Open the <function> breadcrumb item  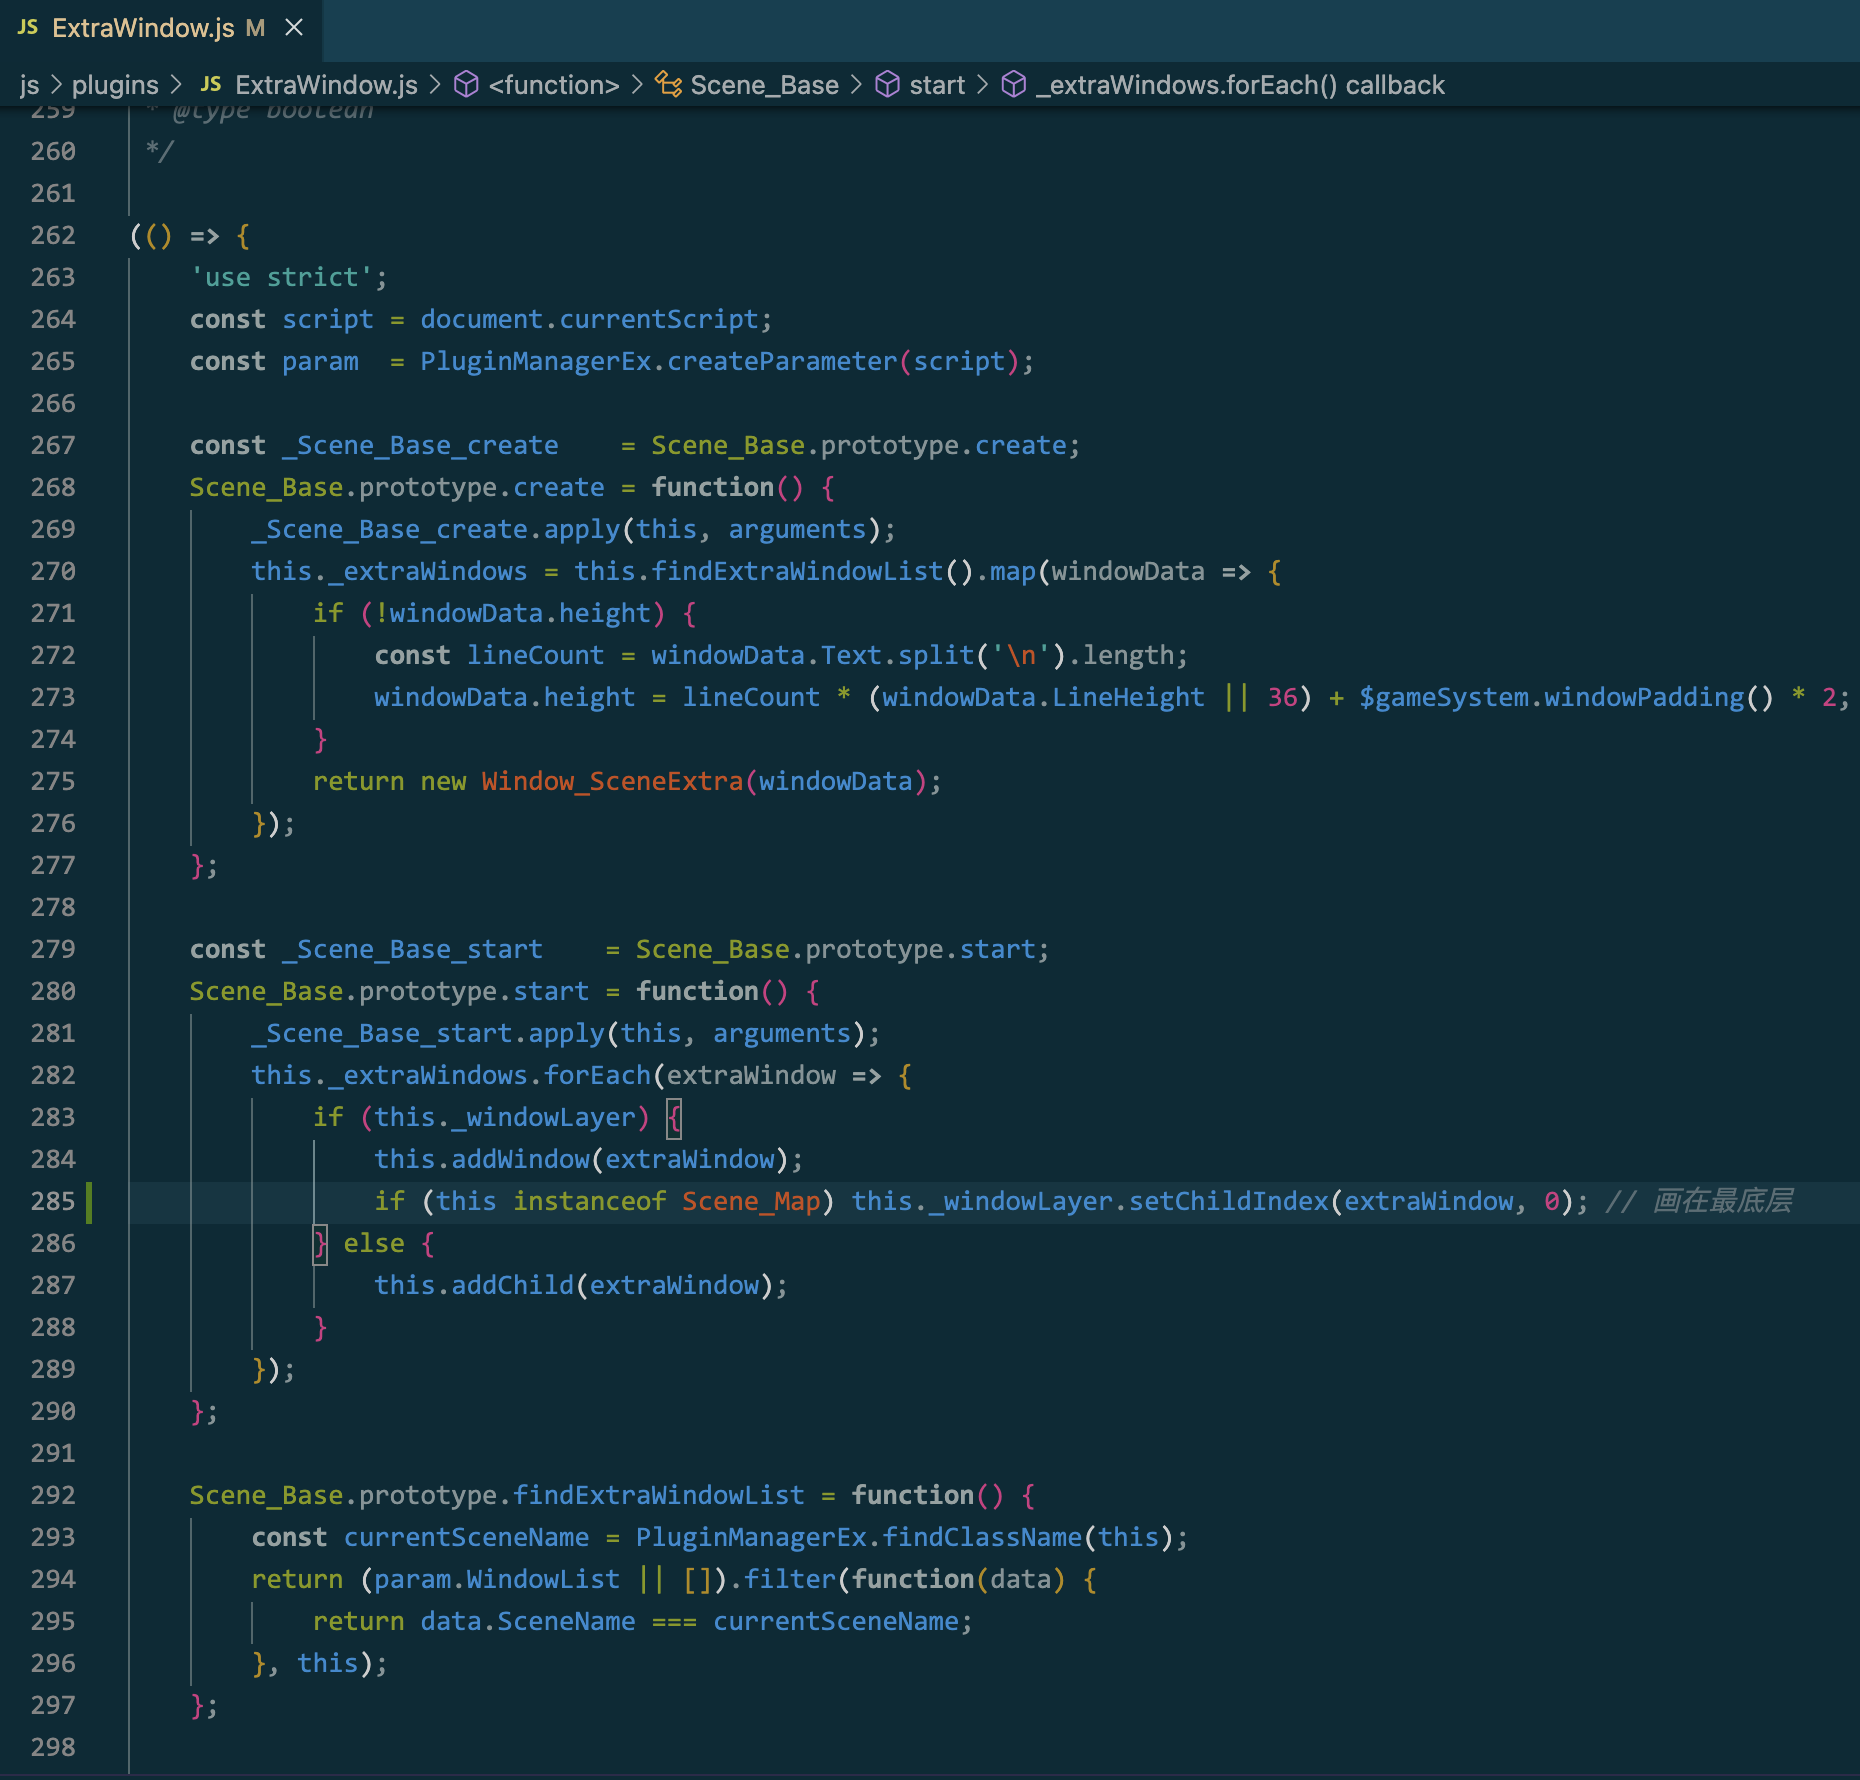pyautogui.click(x=554, y=85)
